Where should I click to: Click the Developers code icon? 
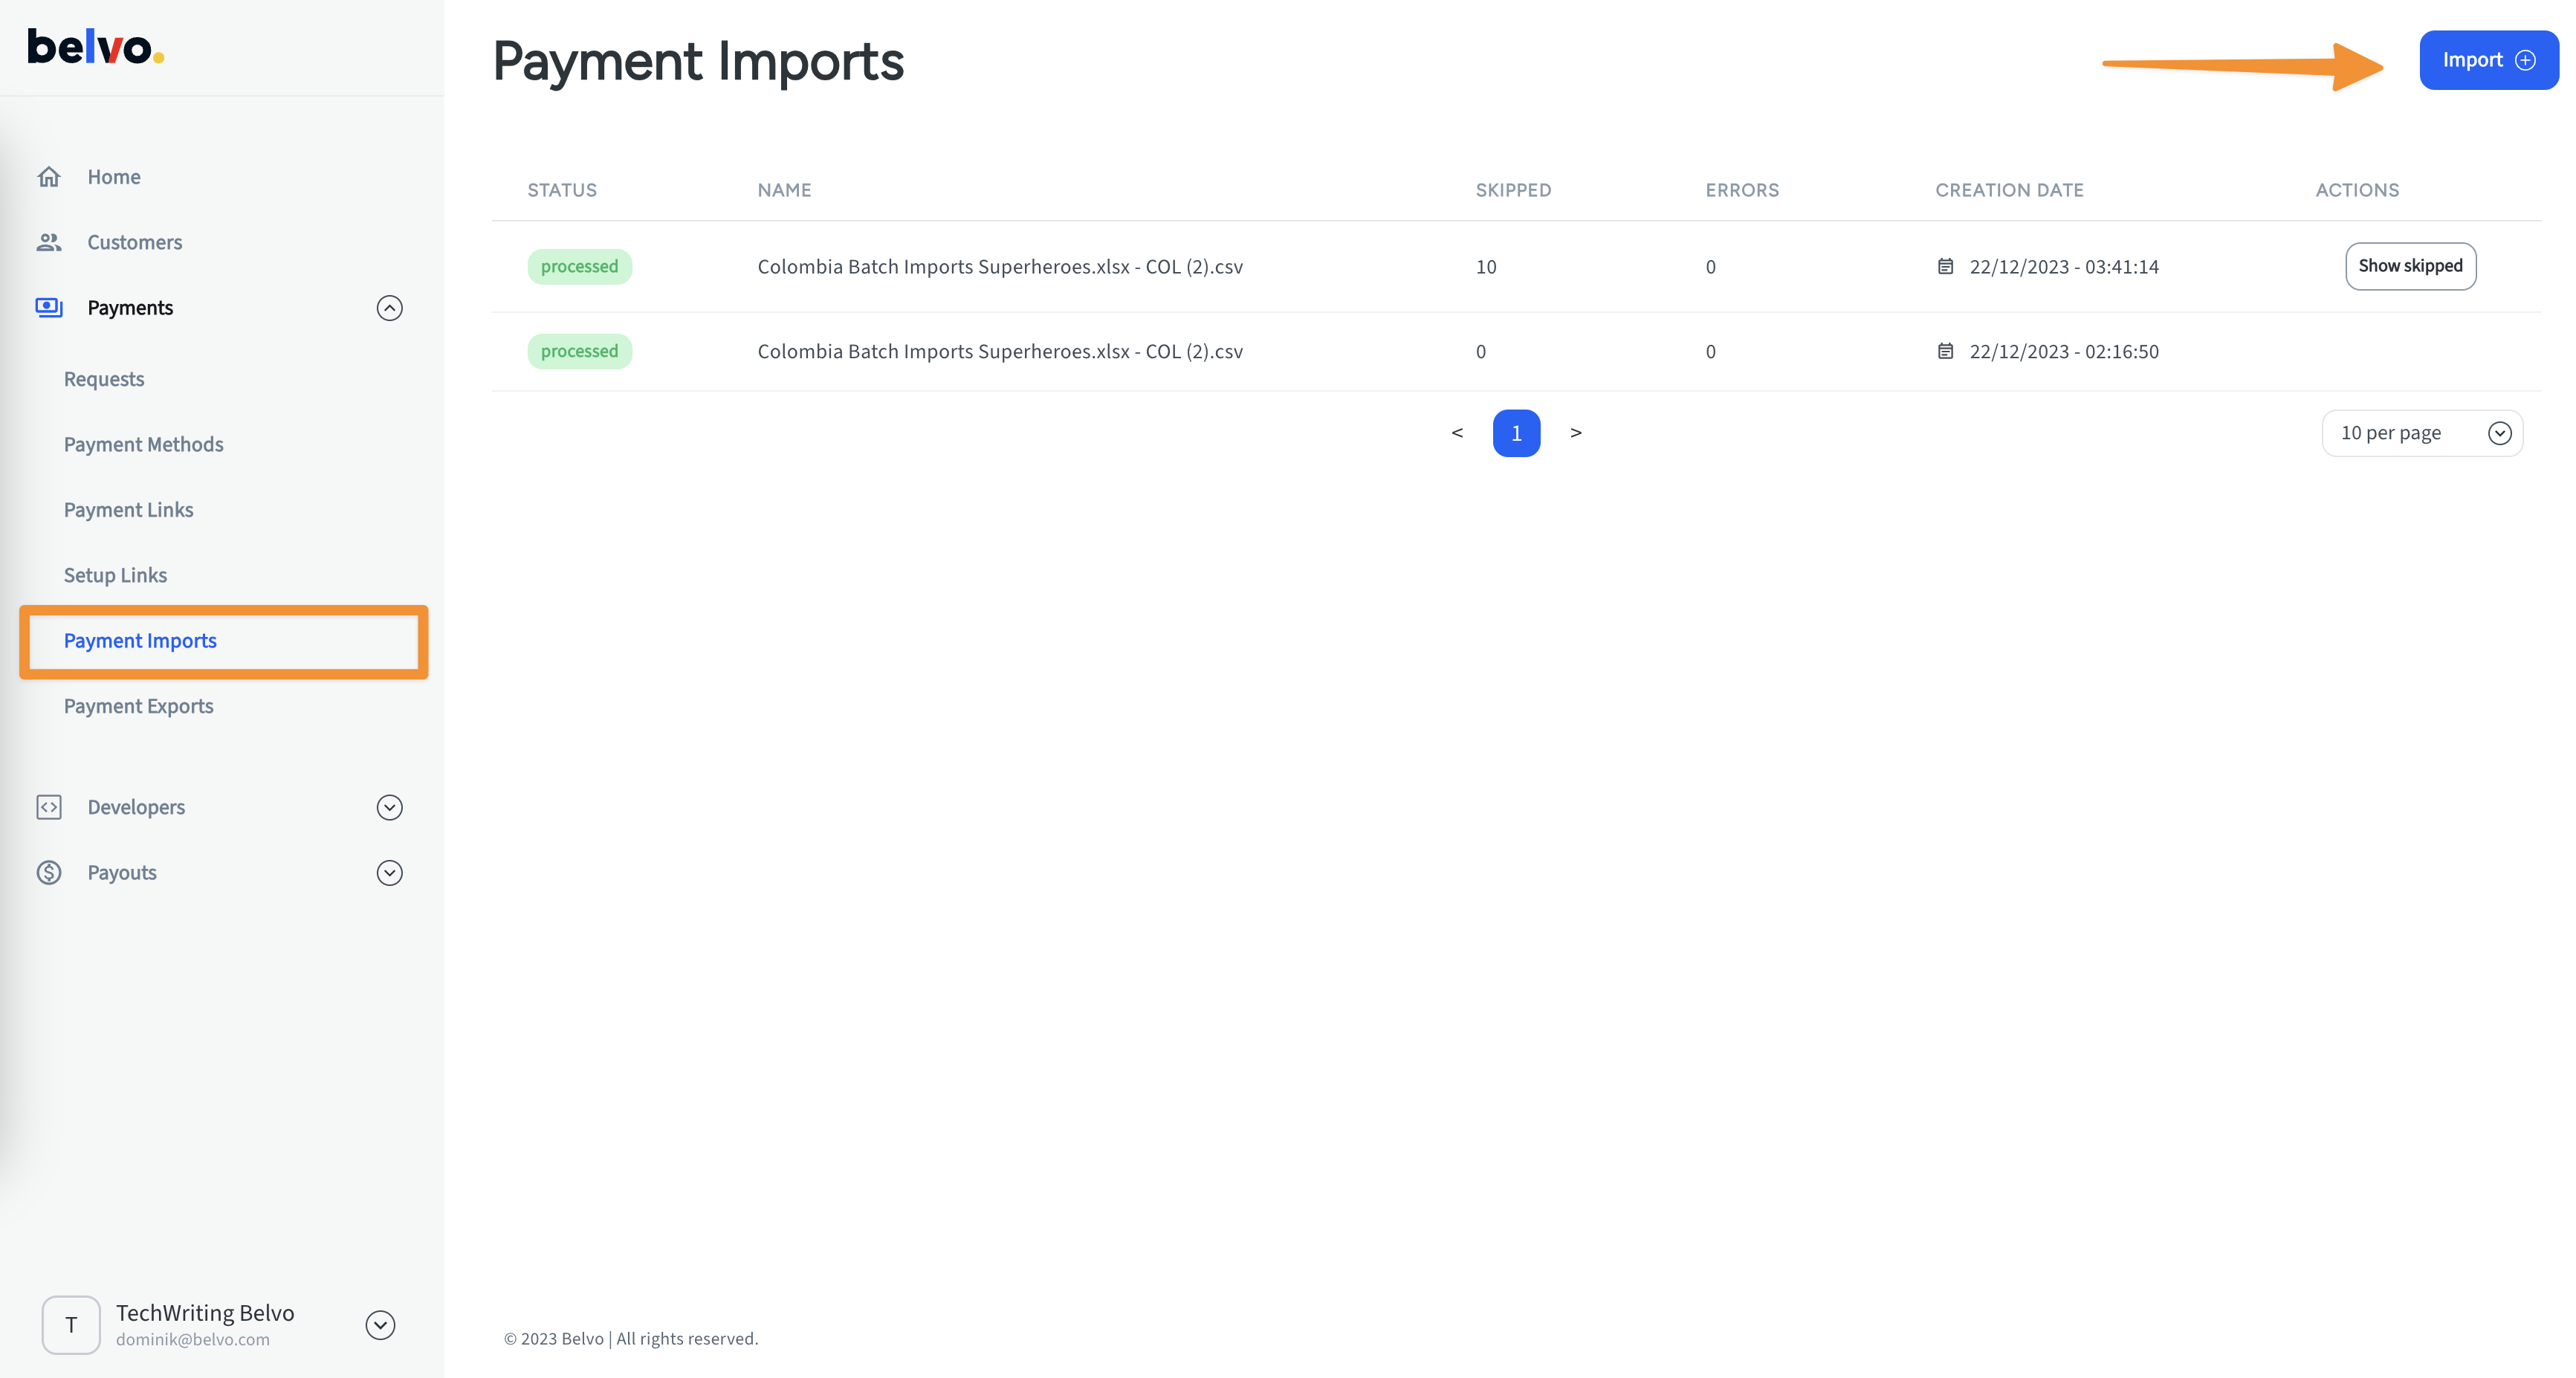point(49,807)
